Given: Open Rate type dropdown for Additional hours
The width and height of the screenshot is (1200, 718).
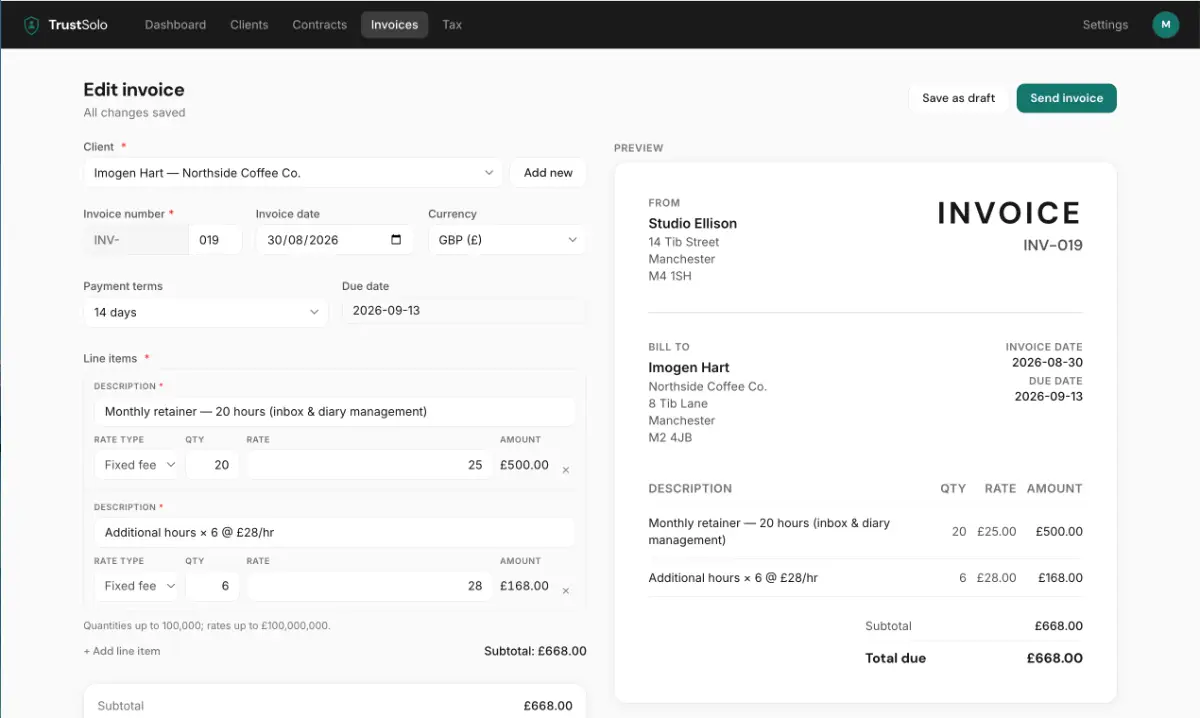Looking at the screenshot, I should click(139, 586).
